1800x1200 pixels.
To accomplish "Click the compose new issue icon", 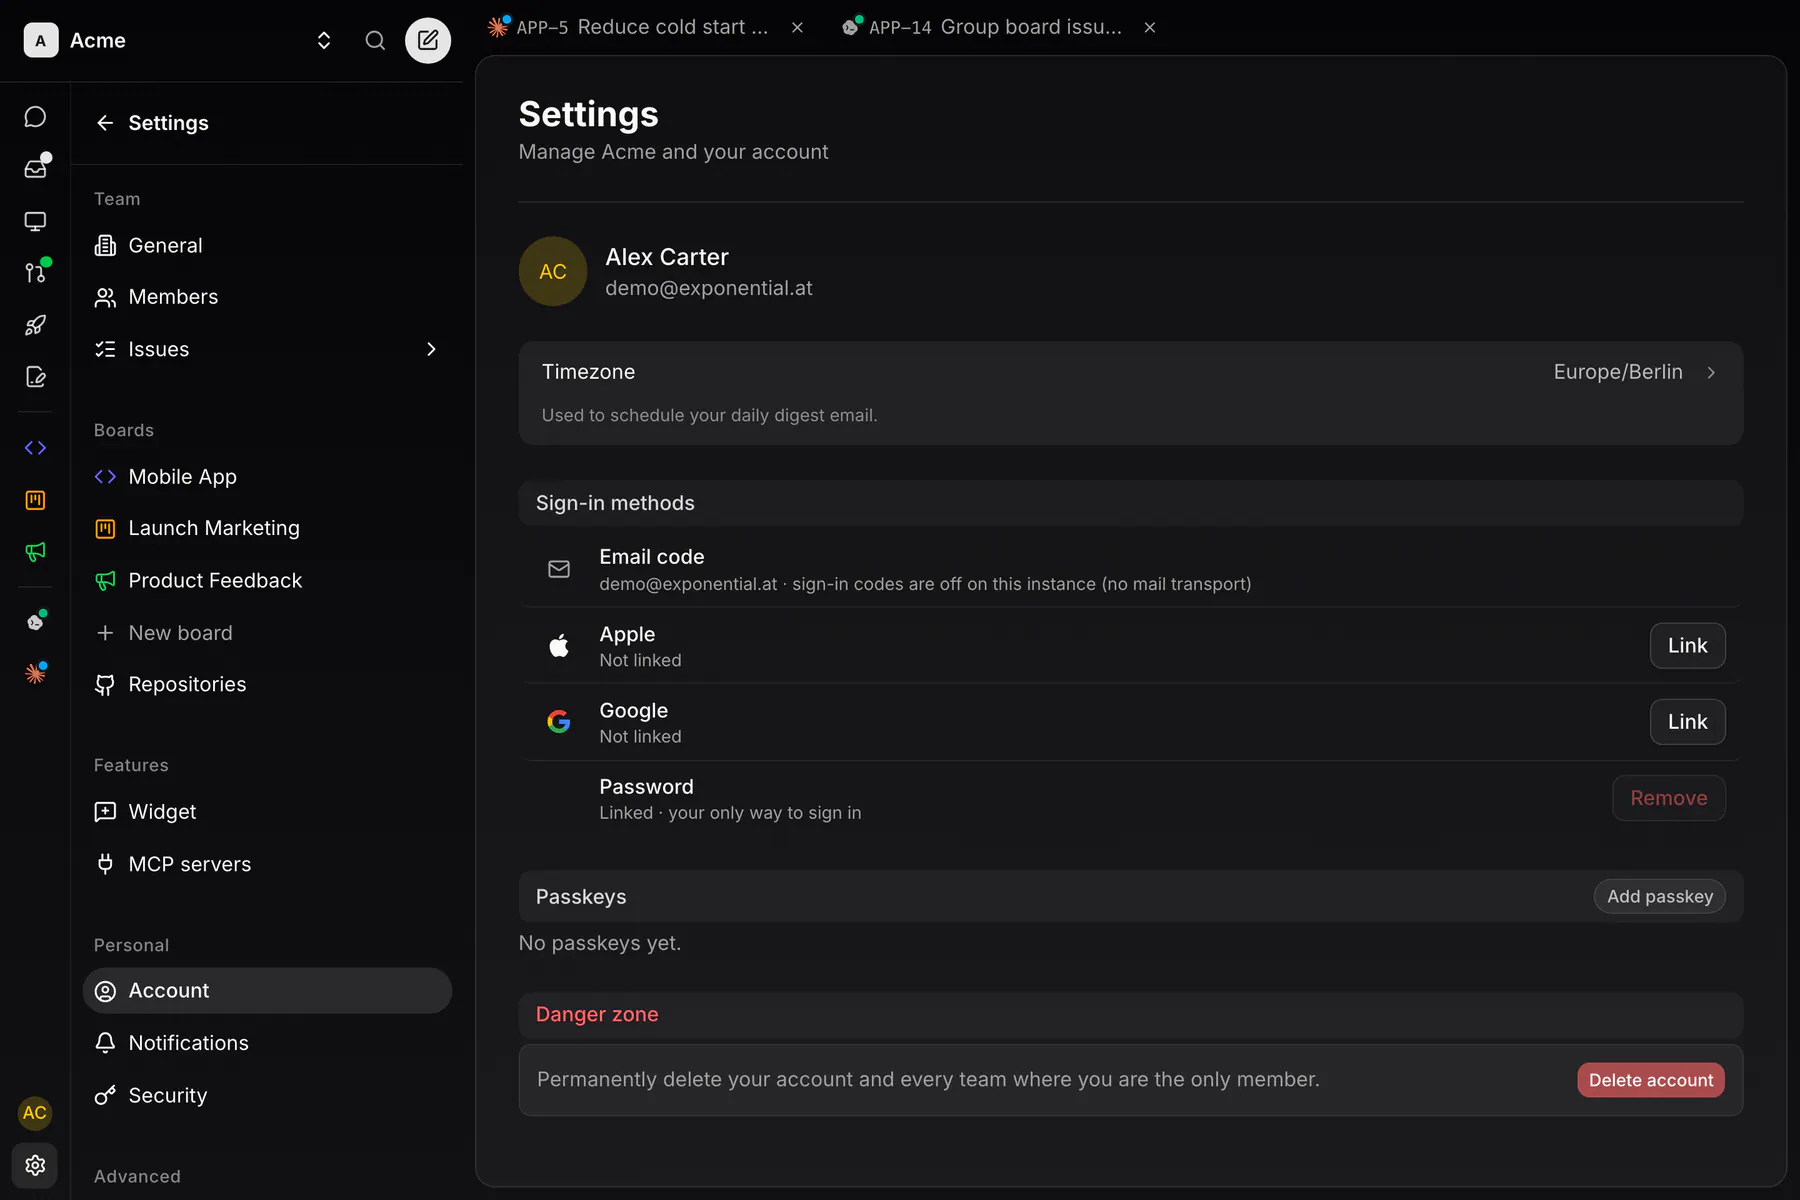I will pos(428,40).
